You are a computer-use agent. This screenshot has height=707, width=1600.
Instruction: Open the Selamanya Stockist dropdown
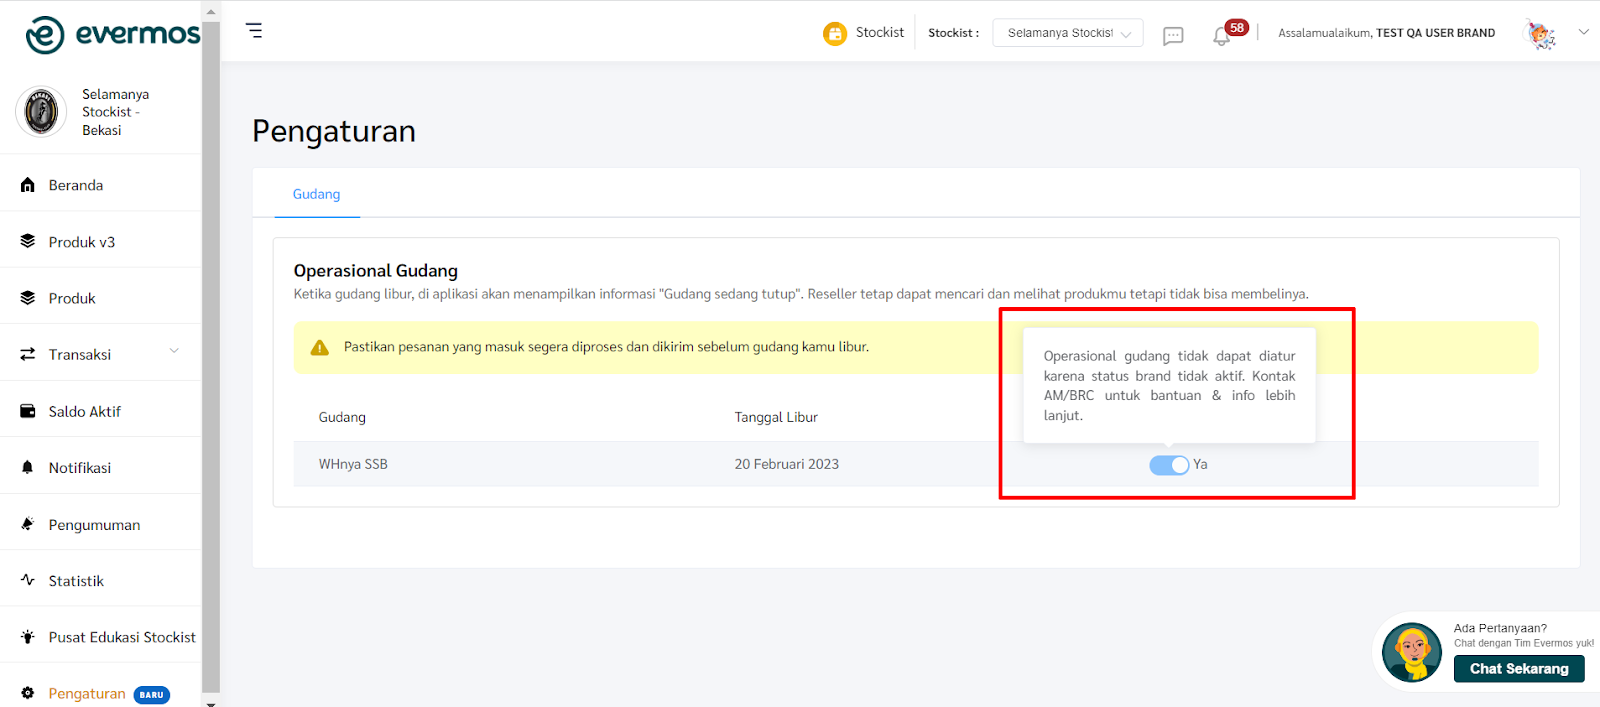coord(1068,33)
